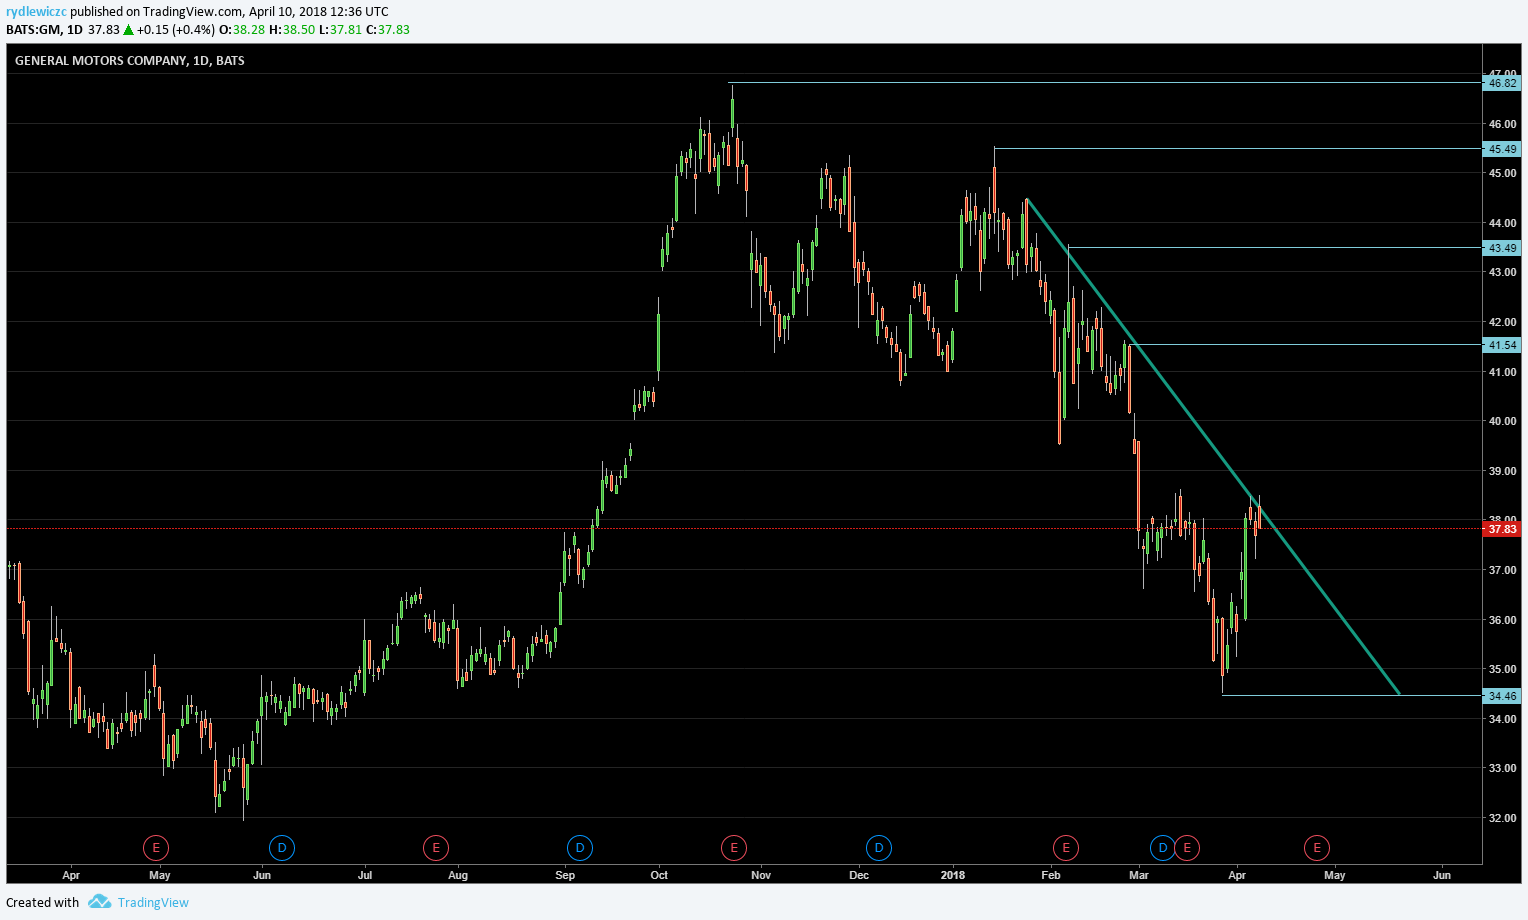Image resolution: width=1528 pixels, height=920 pixels.
Task: Select the 41.54 price level label
Action: click(x=1501, y=345)
